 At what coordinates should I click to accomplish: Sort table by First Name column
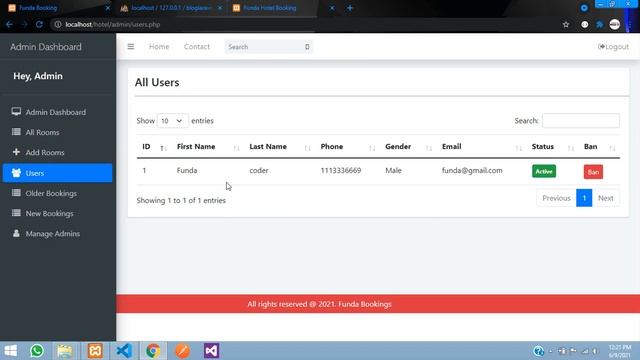click(208, 147)
